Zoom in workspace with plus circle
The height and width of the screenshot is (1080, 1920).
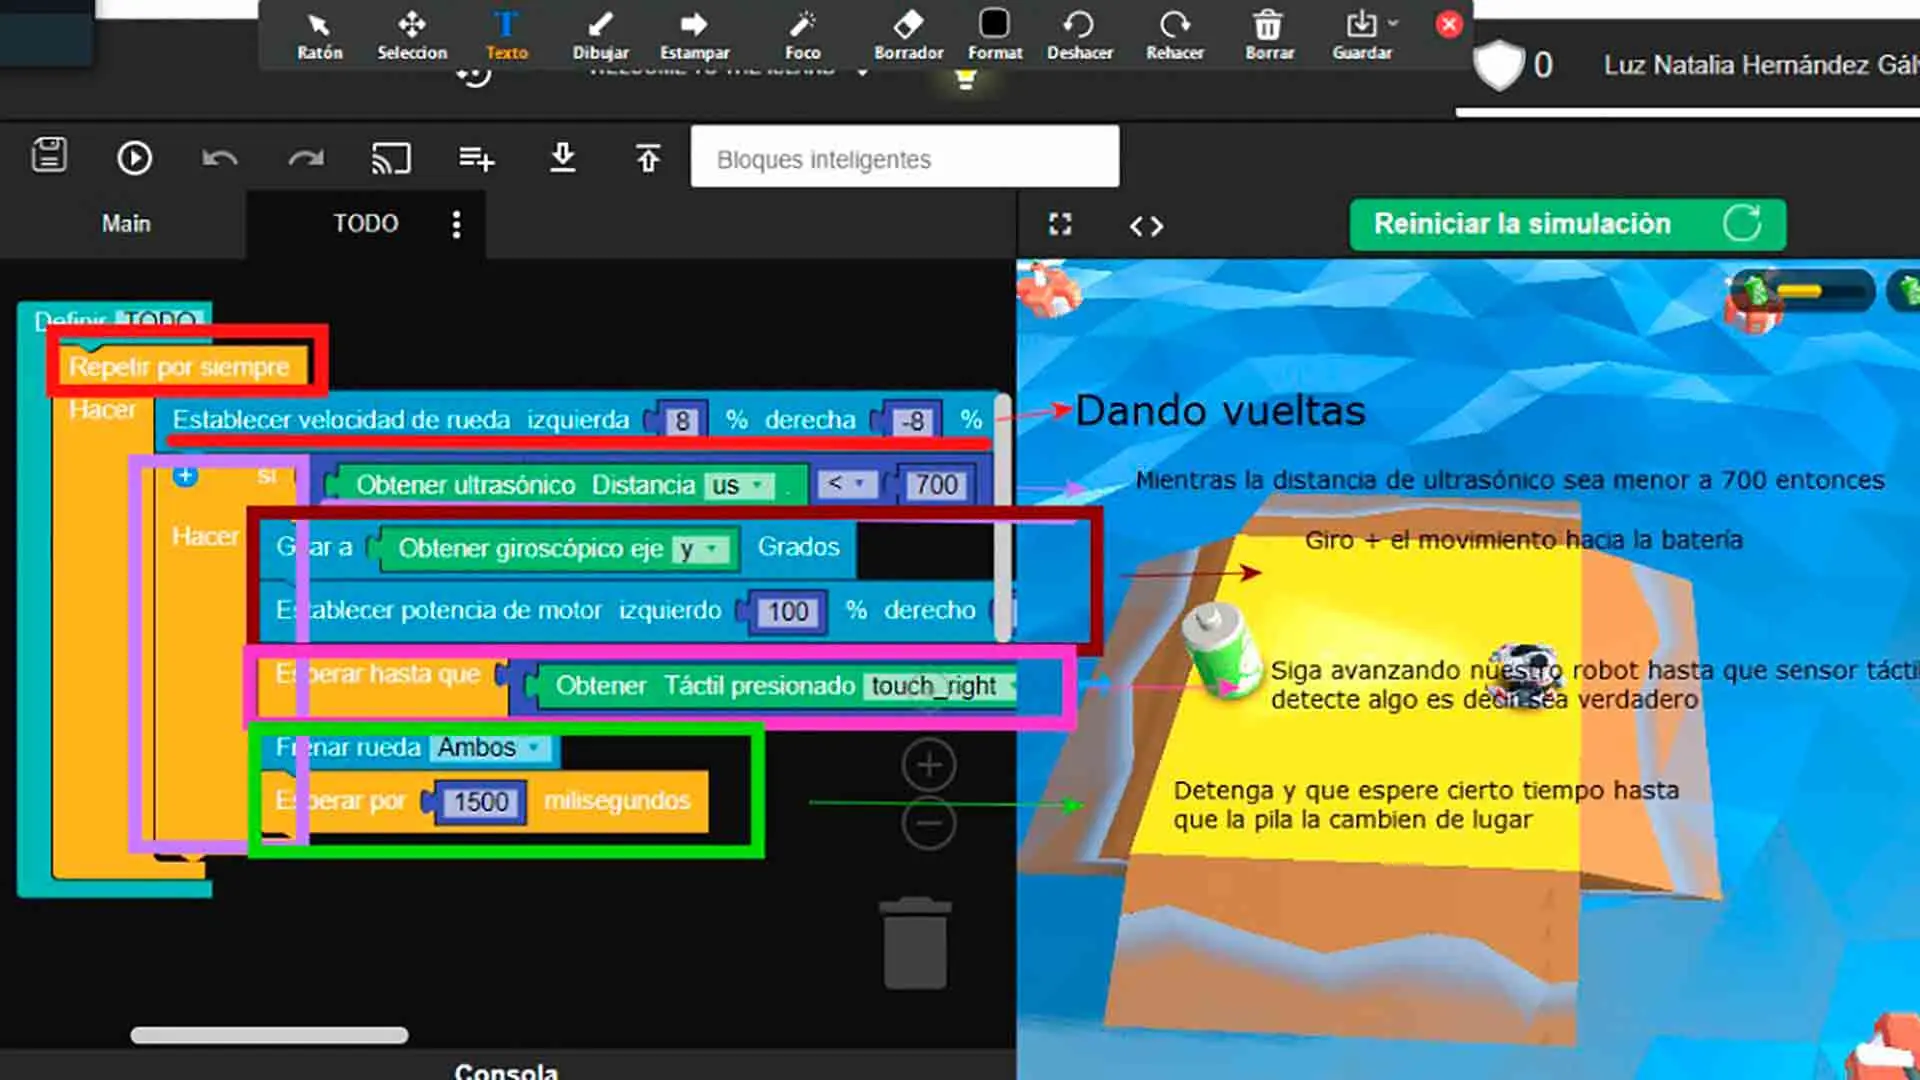click(x=929, y=765)
